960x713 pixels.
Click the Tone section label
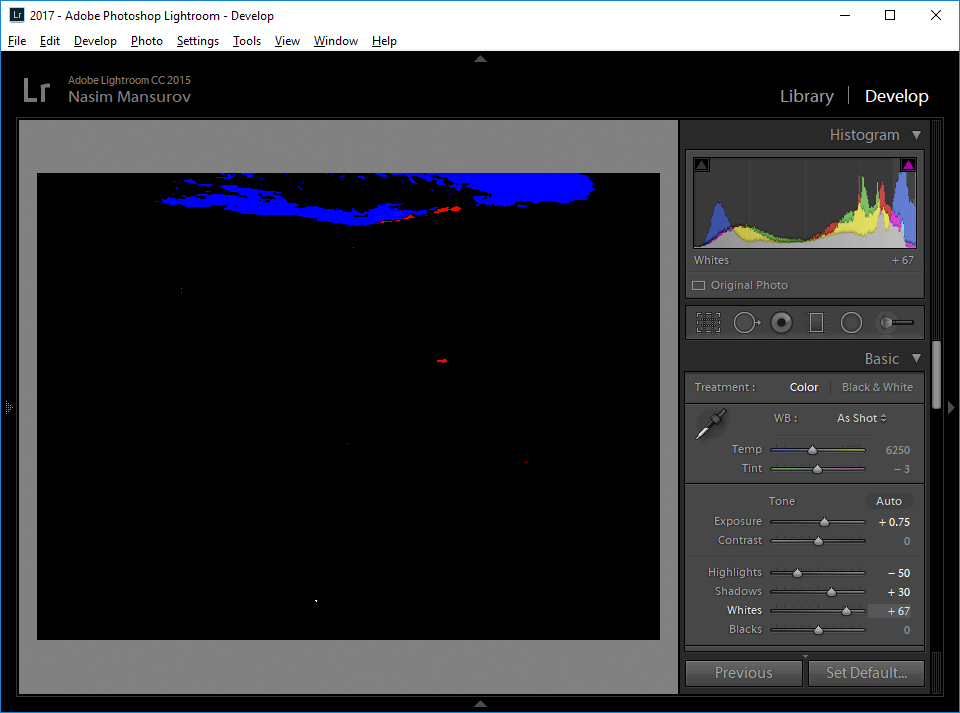(782, 501)
